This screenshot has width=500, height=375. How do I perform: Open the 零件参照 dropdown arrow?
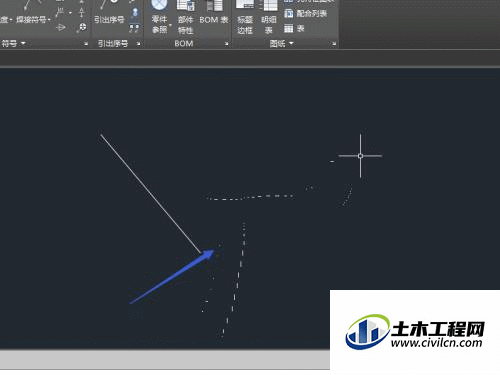170,25
